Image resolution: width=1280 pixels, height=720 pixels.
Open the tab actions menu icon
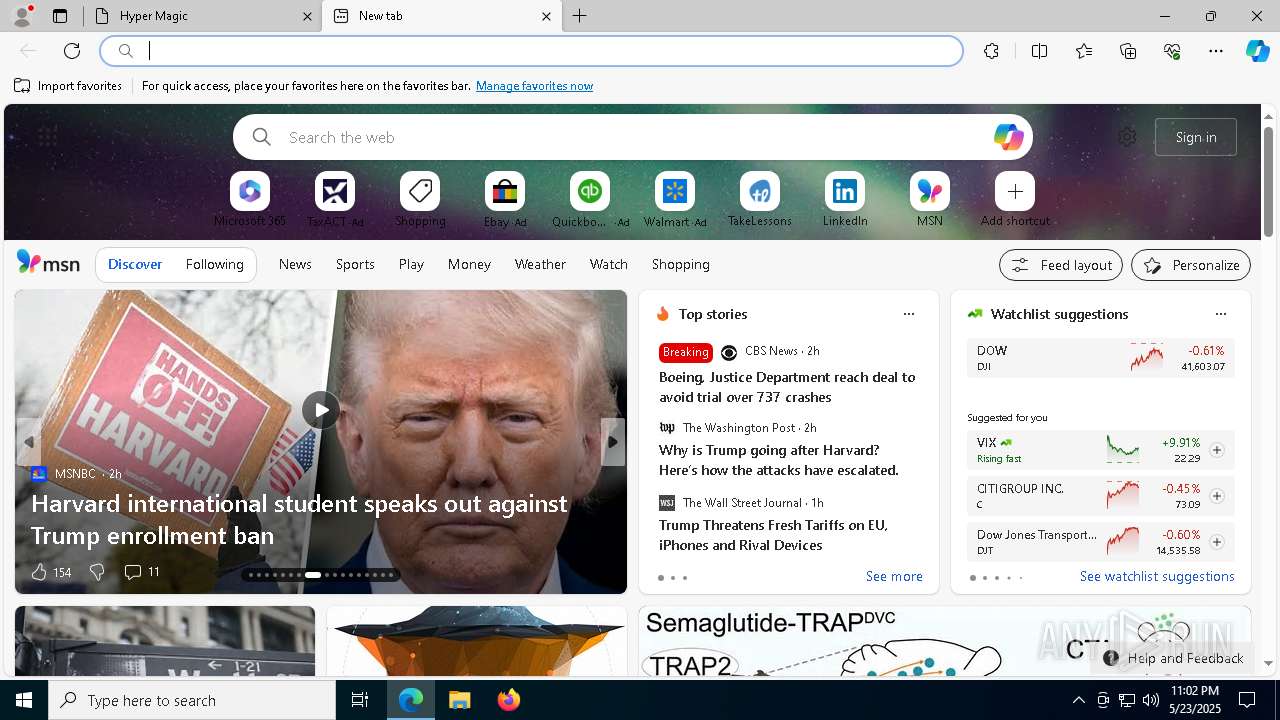tap(60, 16)
